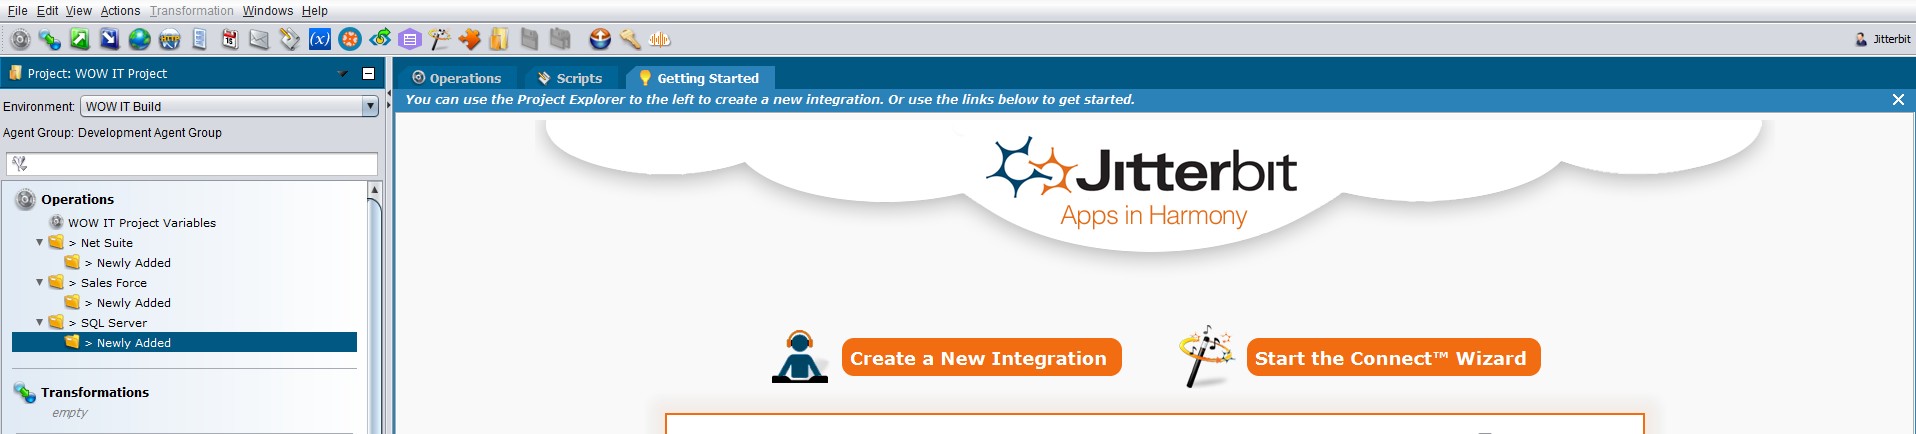1916x434 pixels.
Task: Open the Actions menu
Action: tap(120, 11)
